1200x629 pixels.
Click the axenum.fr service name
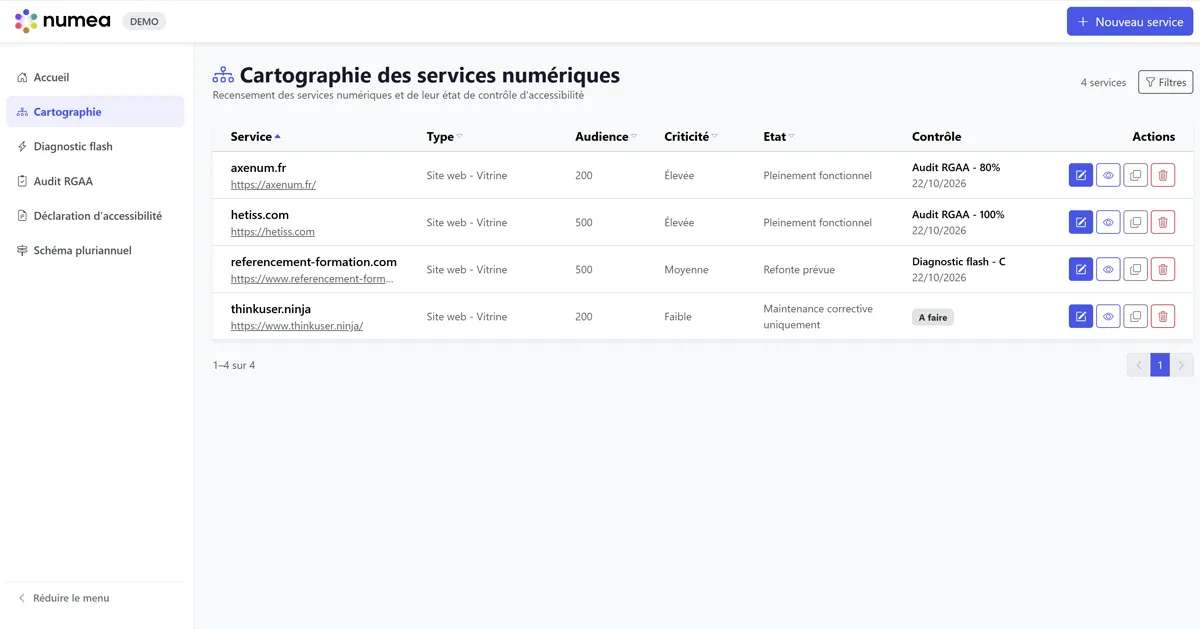(258, 168)
